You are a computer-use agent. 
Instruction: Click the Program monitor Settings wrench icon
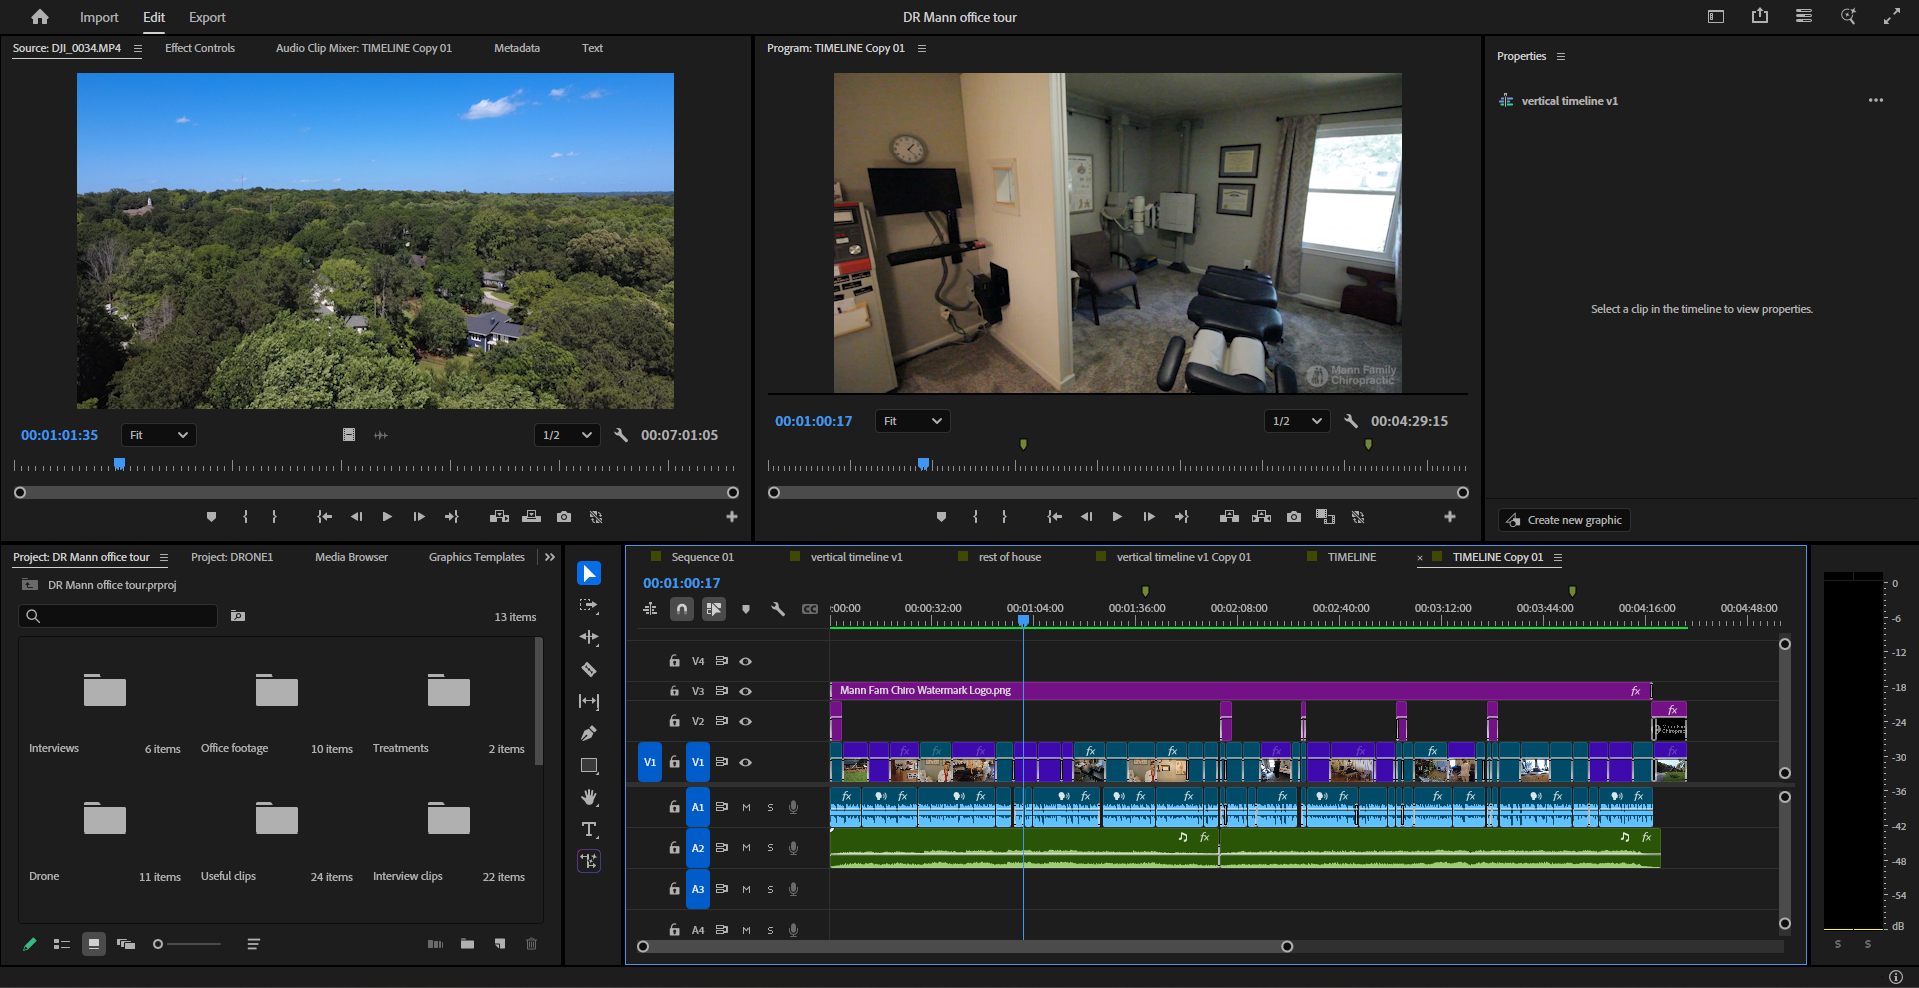tap(1351, 421)
